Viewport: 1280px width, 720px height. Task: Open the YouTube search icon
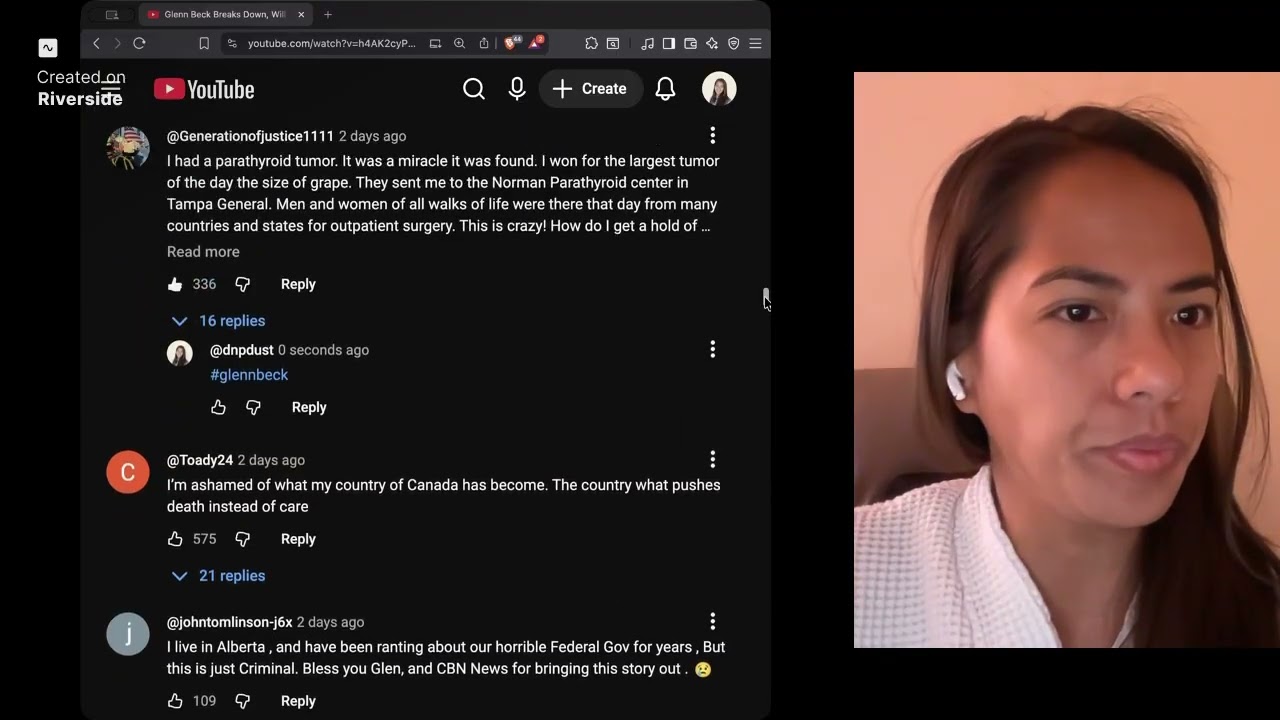tap(474, 89)
